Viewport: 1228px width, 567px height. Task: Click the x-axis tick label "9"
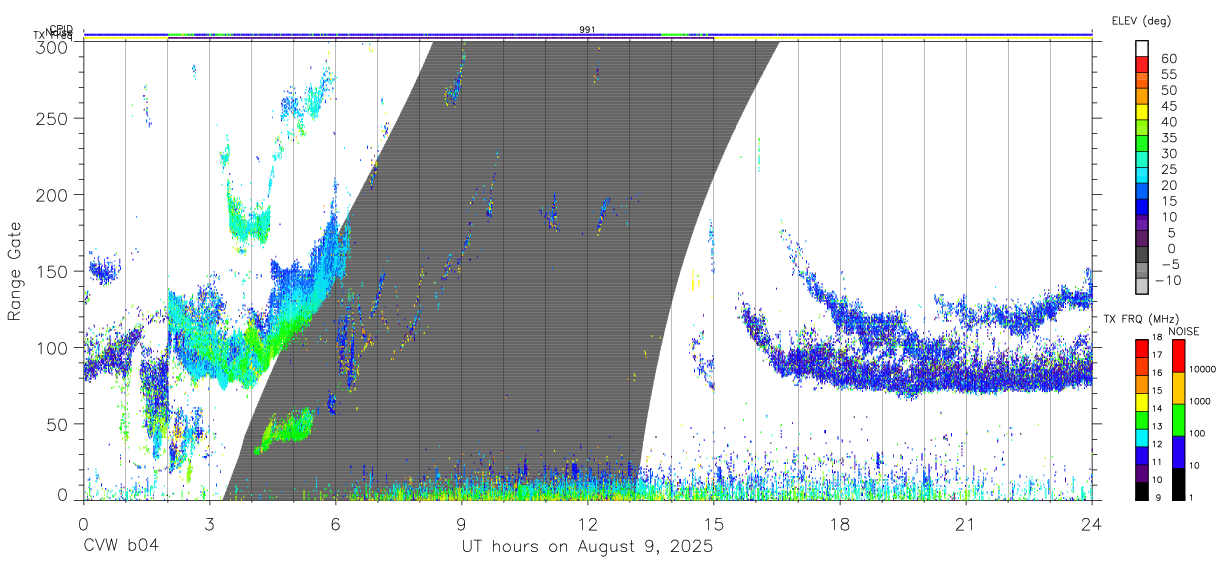click(462, 522)
